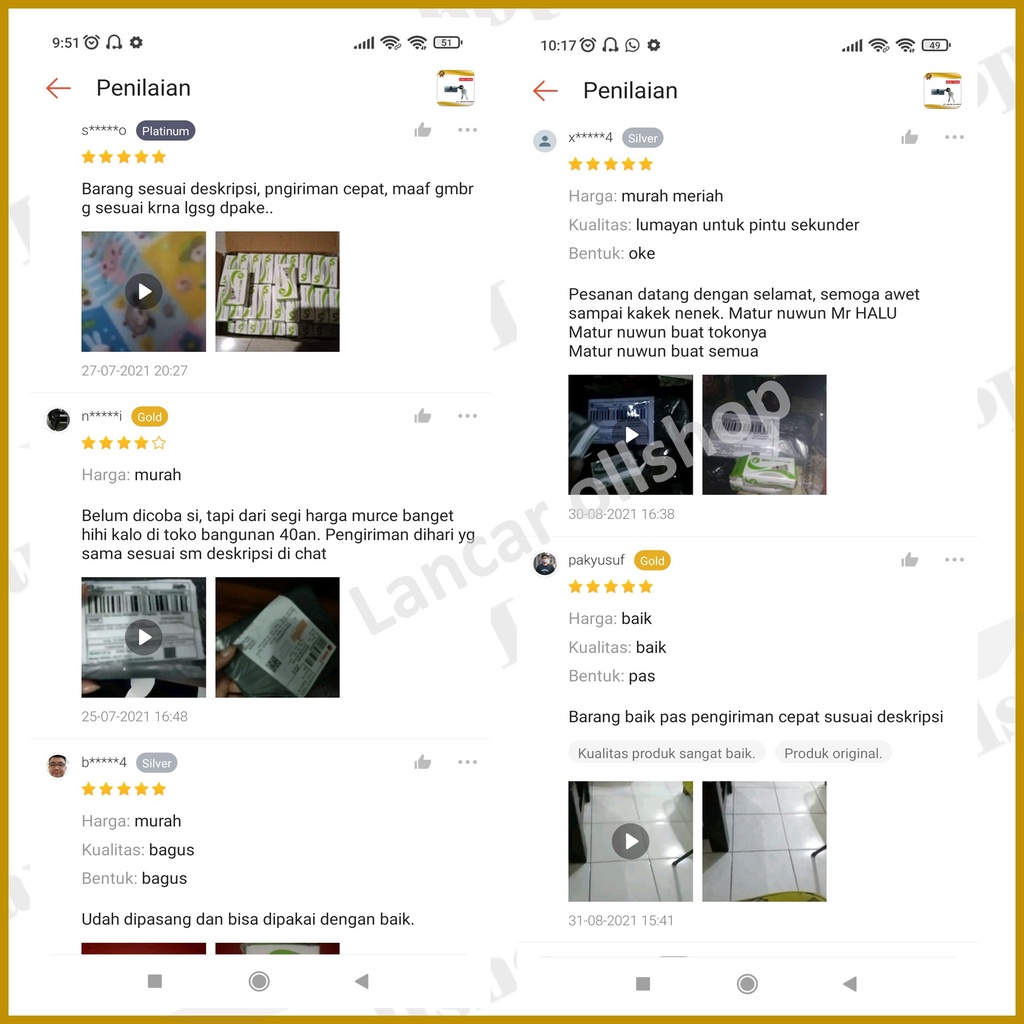The height and width of the screenshot is (1024, 1024).
Task: Play the video in pakyusuf review
Action: 630,841
